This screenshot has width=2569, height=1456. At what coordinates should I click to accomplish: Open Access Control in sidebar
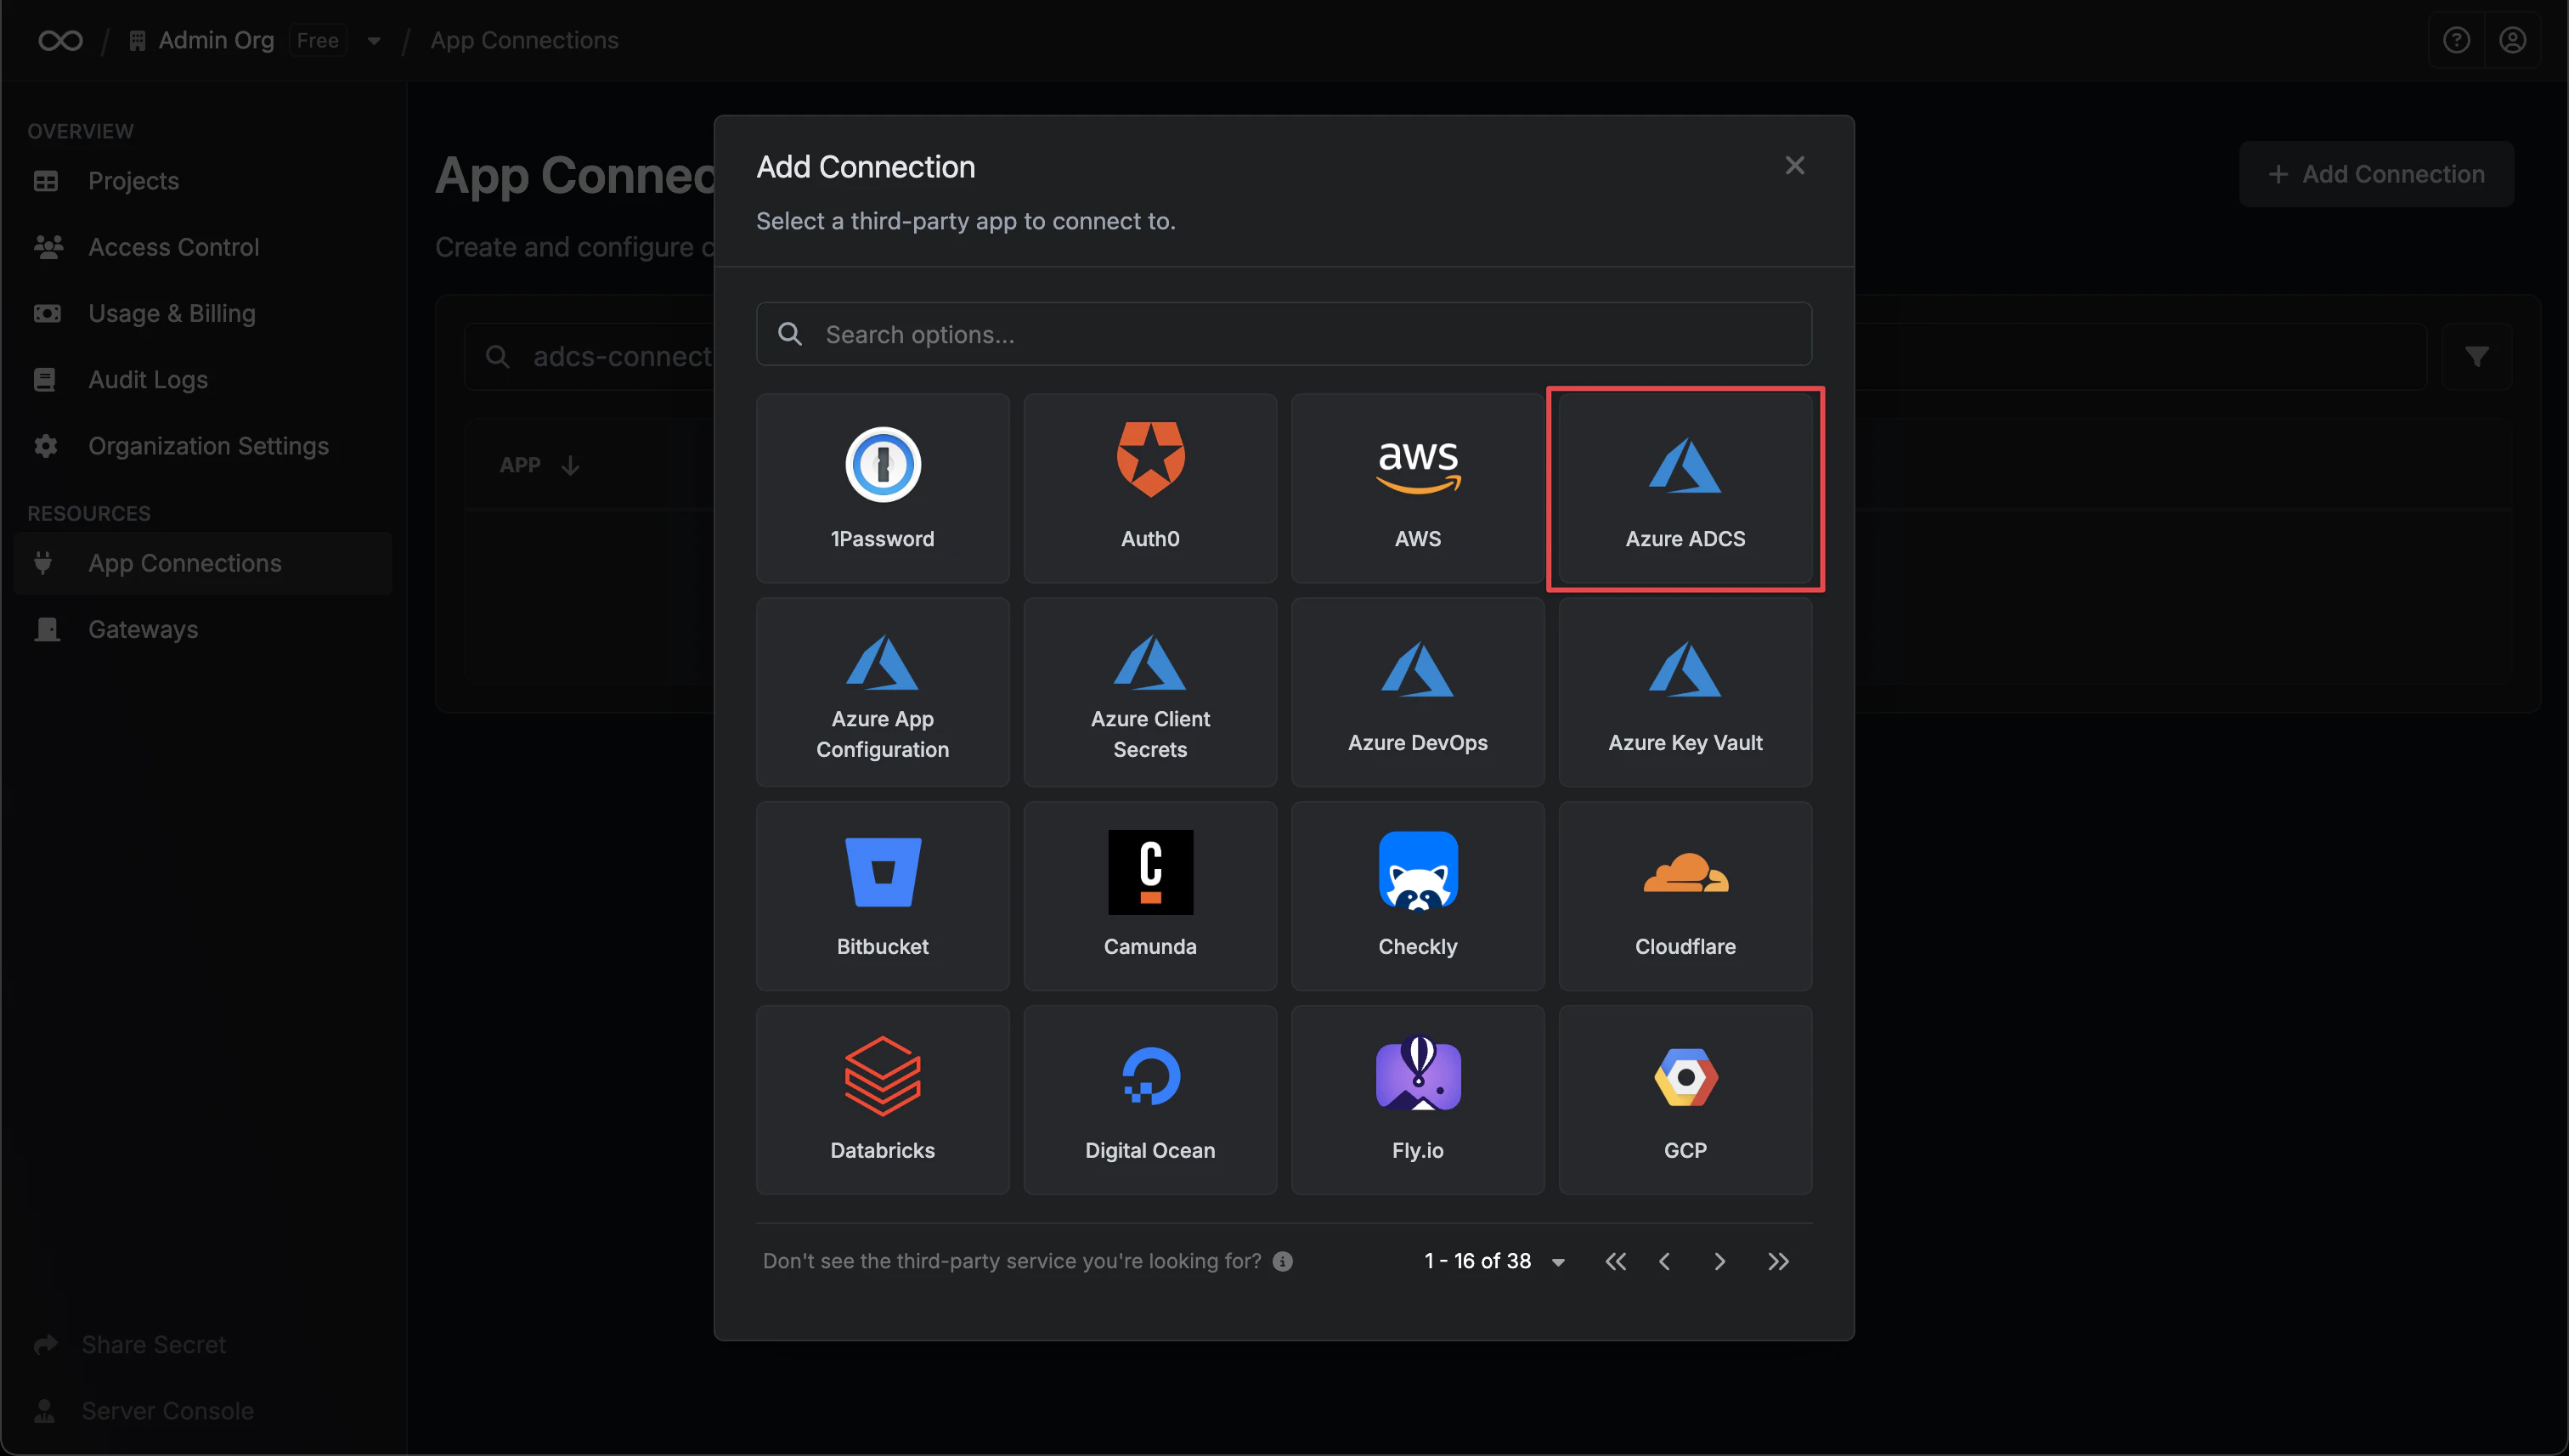tap(203, 247)
